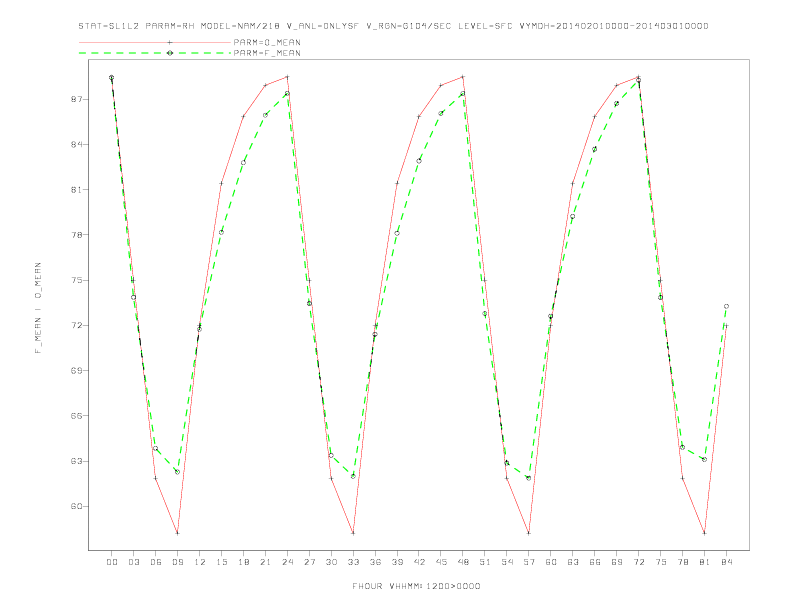
Task: Click the x-axis tick label 72
Action: 638,562
